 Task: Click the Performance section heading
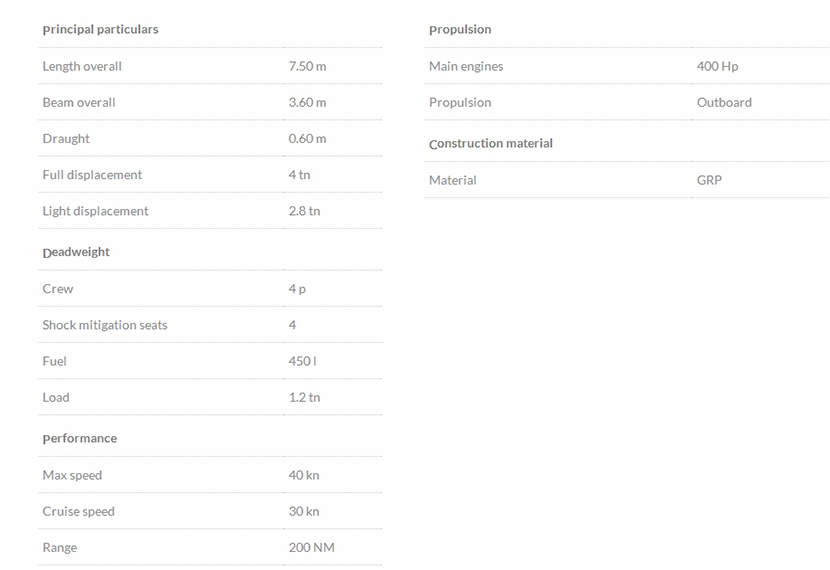(x=80, y=438)
